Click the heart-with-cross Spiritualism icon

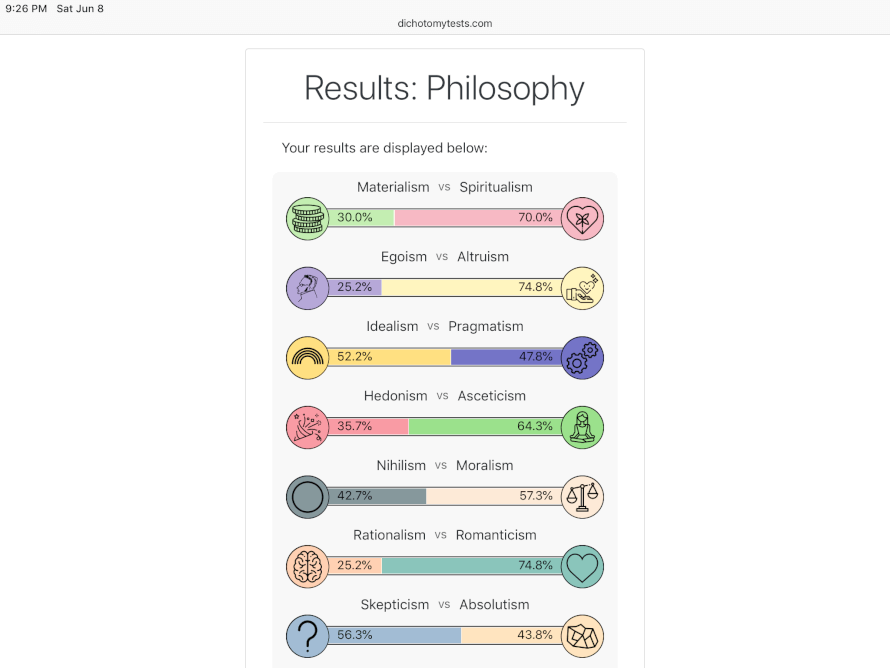[x=582, y=218]
